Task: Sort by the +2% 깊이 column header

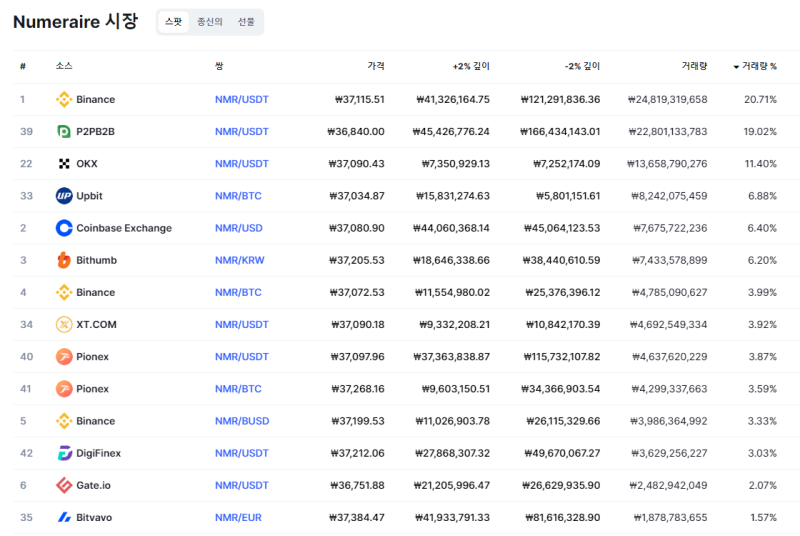Action: (x=471, y=66)
